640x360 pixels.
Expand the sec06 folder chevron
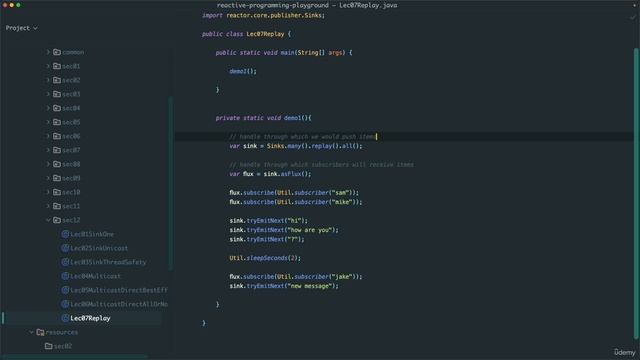[x=48, y=136]
